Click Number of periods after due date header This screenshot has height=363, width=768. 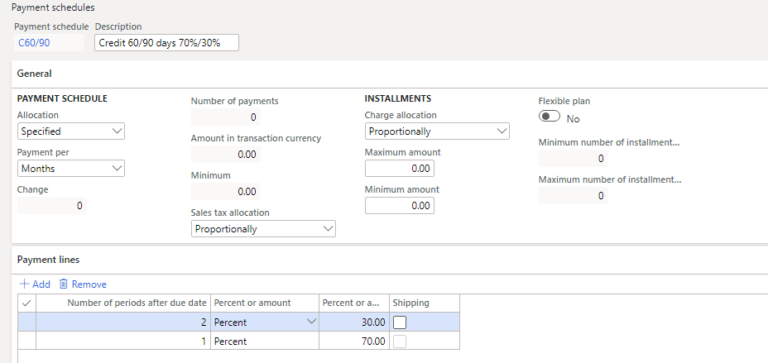pos(123,303)
